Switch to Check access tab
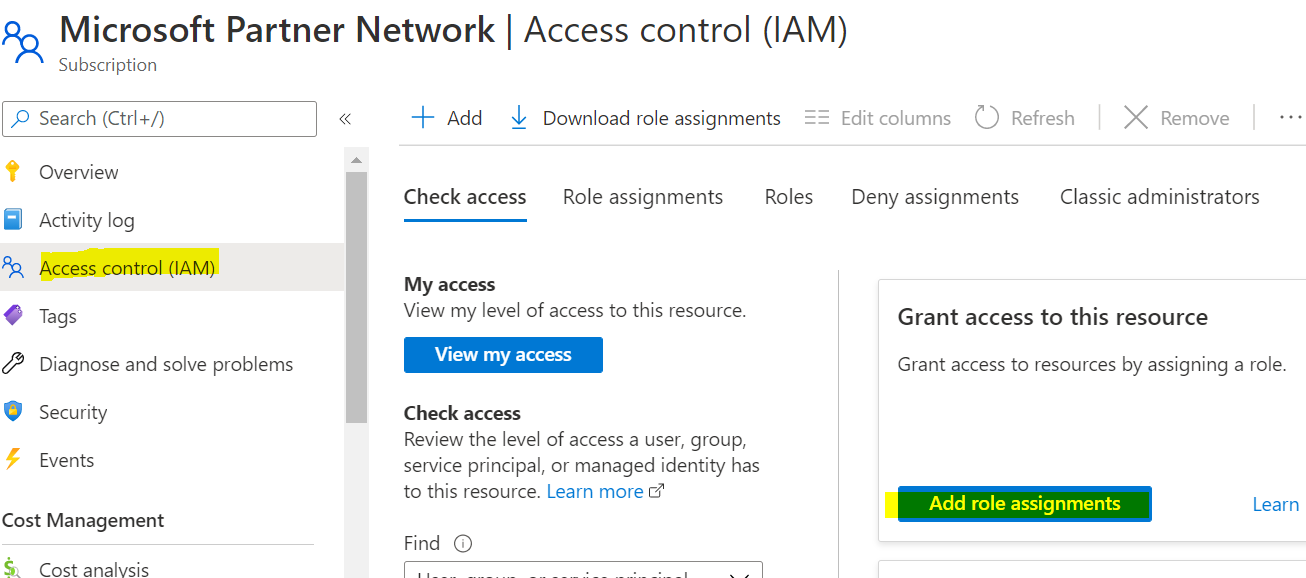1306x578 pixels. coord(465,197)
